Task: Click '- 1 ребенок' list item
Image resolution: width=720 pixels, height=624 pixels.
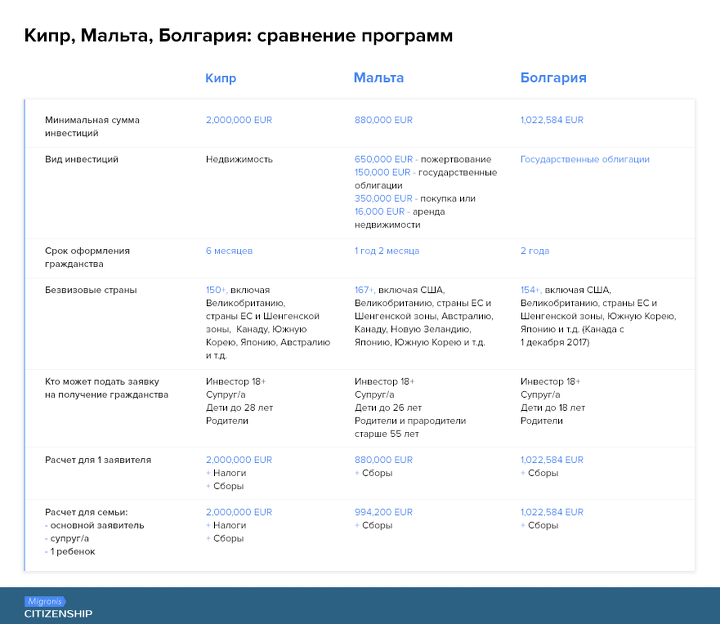Action: pyautogui.click(x=70, y=551)
